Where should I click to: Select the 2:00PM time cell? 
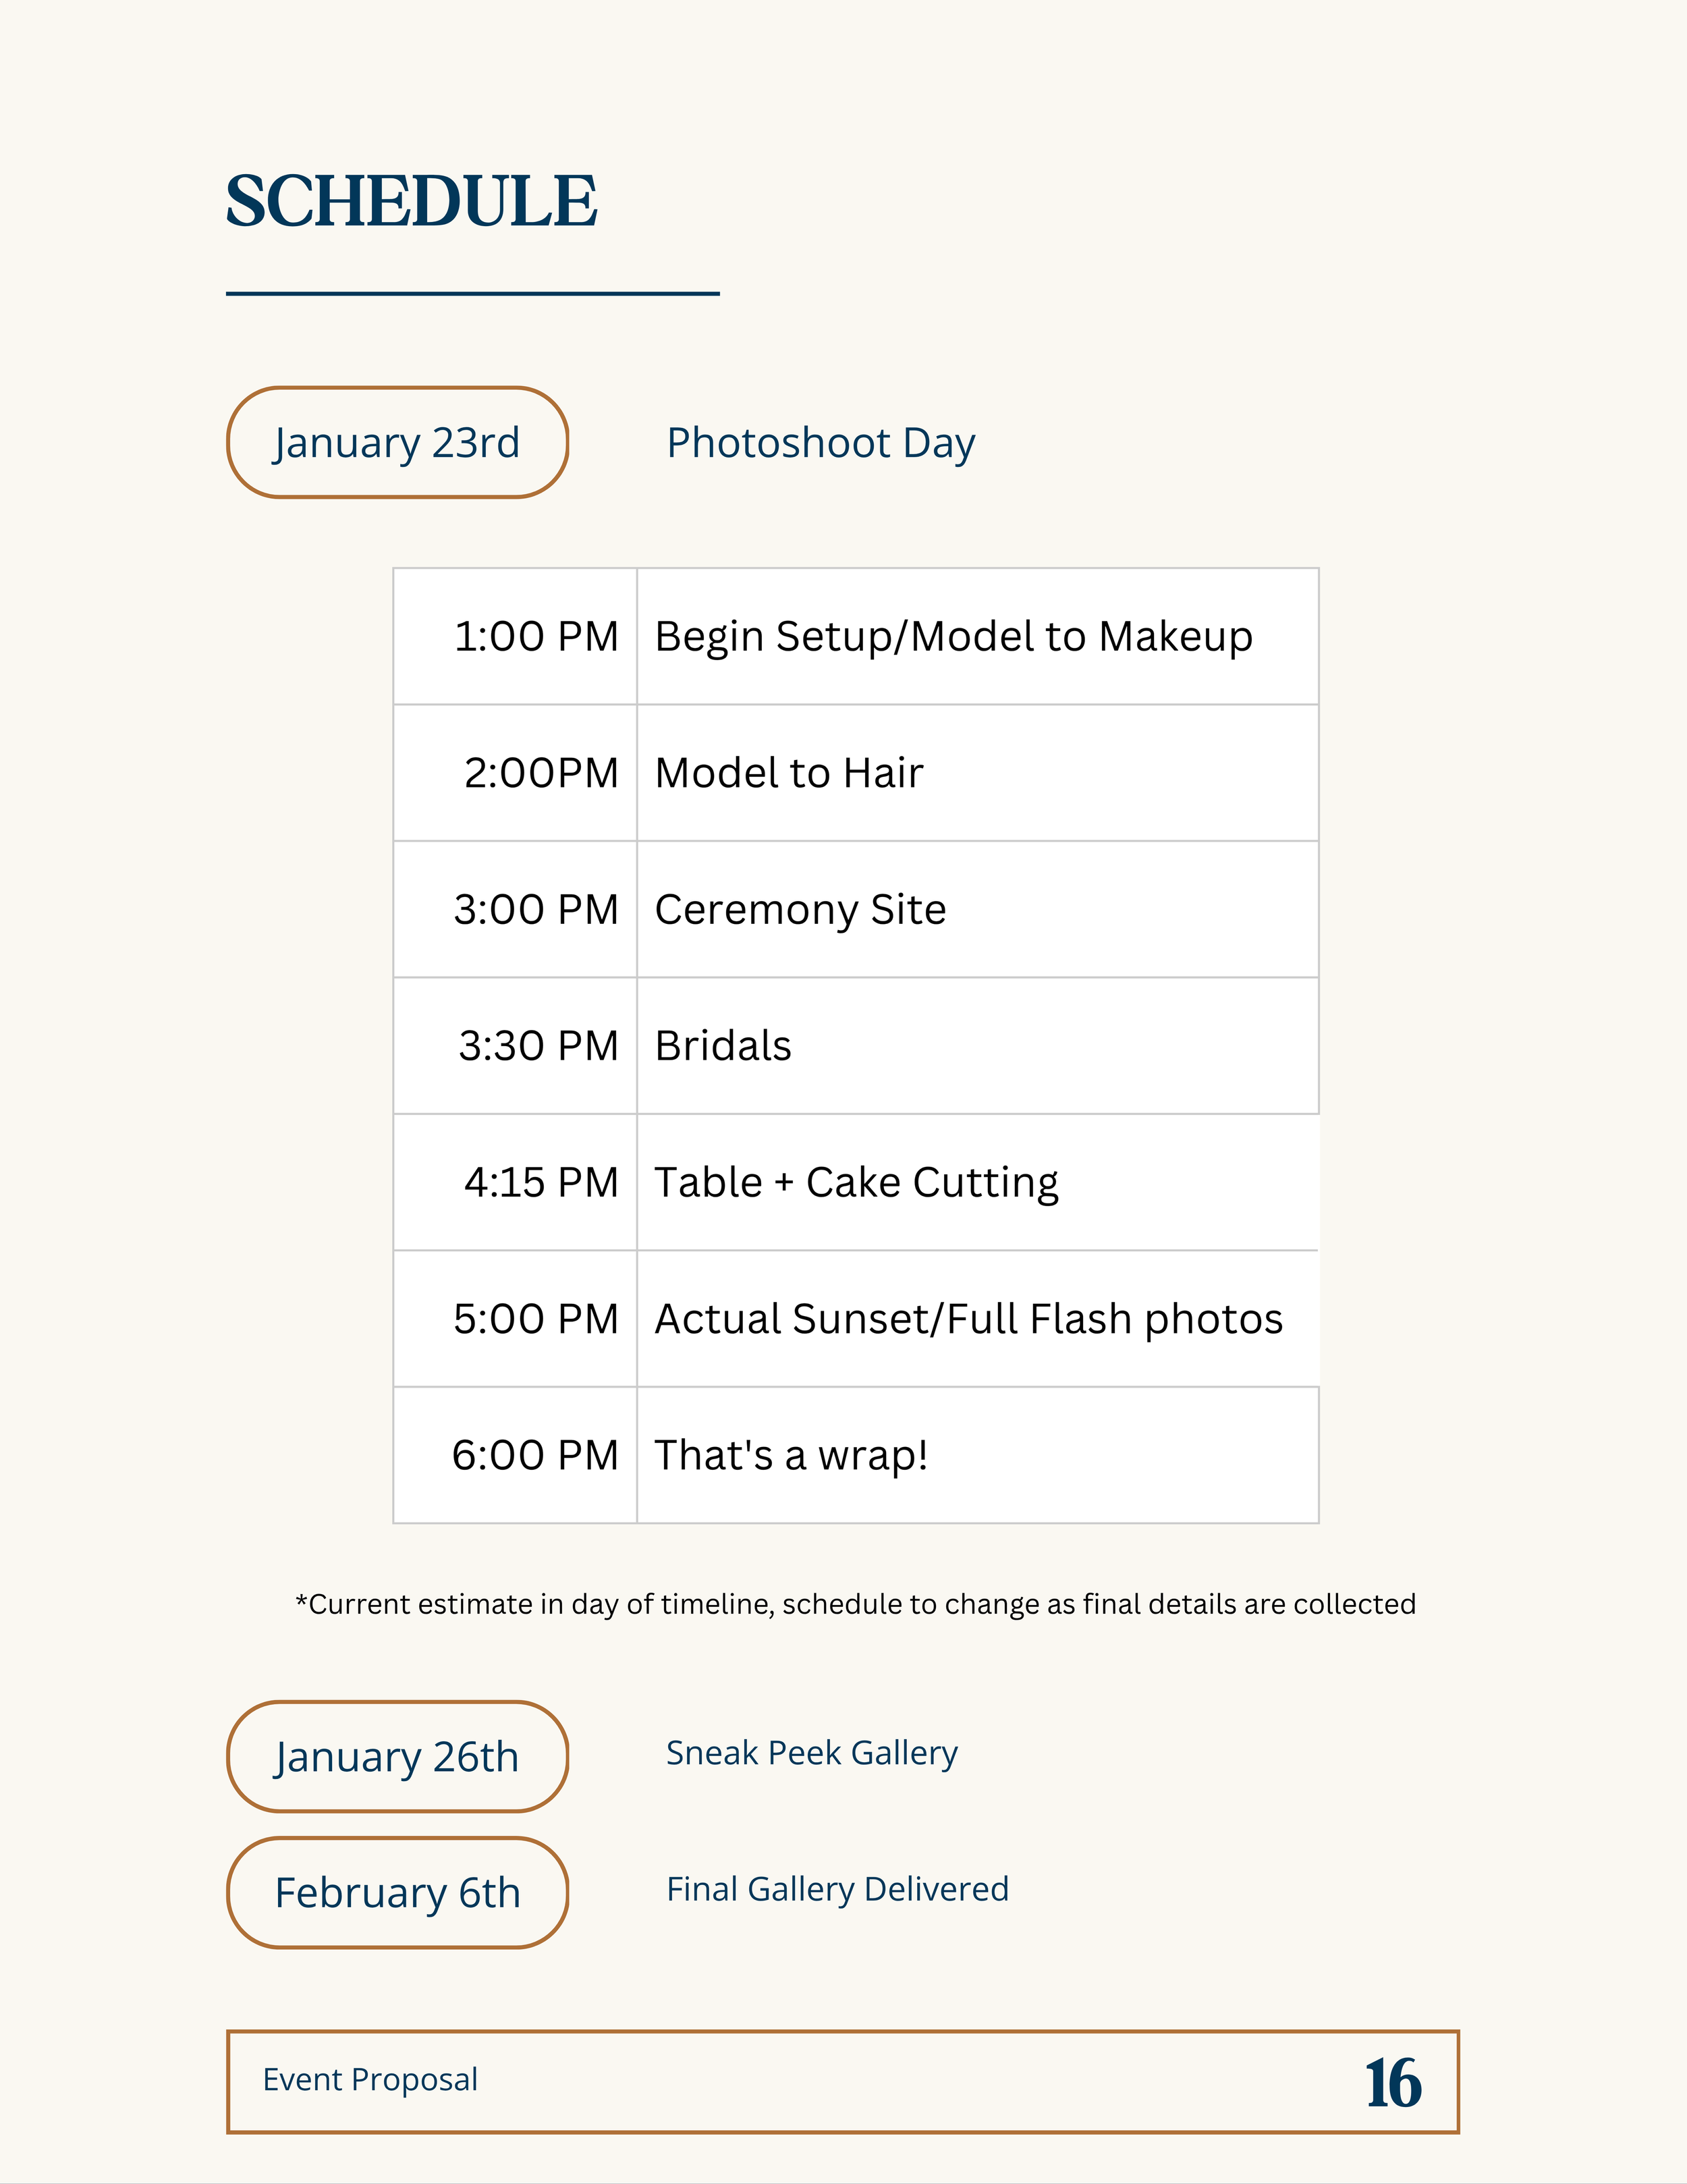tap(515, 773)
